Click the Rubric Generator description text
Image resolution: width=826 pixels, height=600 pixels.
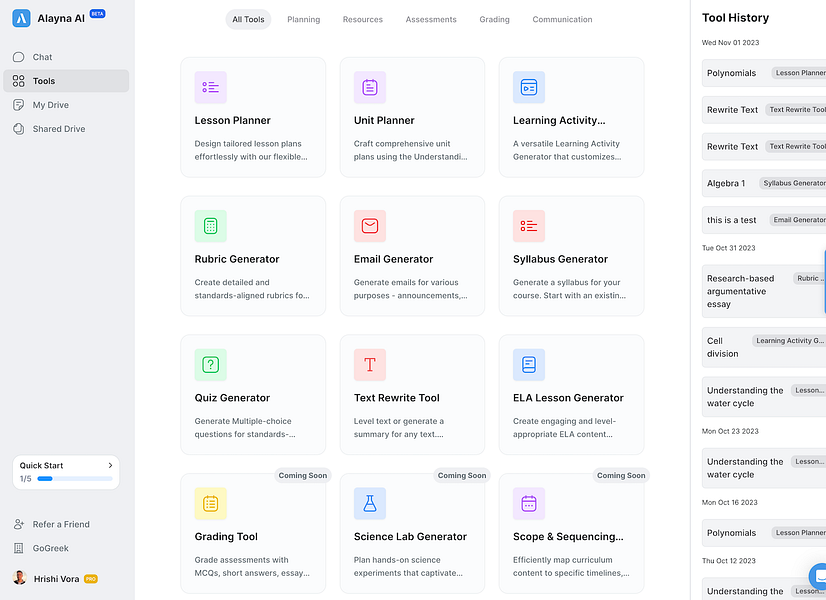[252, 289]
